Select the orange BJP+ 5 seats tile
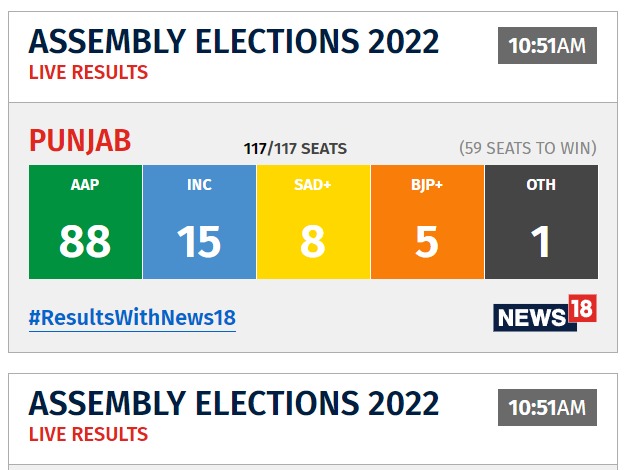 tap(427, 222)
